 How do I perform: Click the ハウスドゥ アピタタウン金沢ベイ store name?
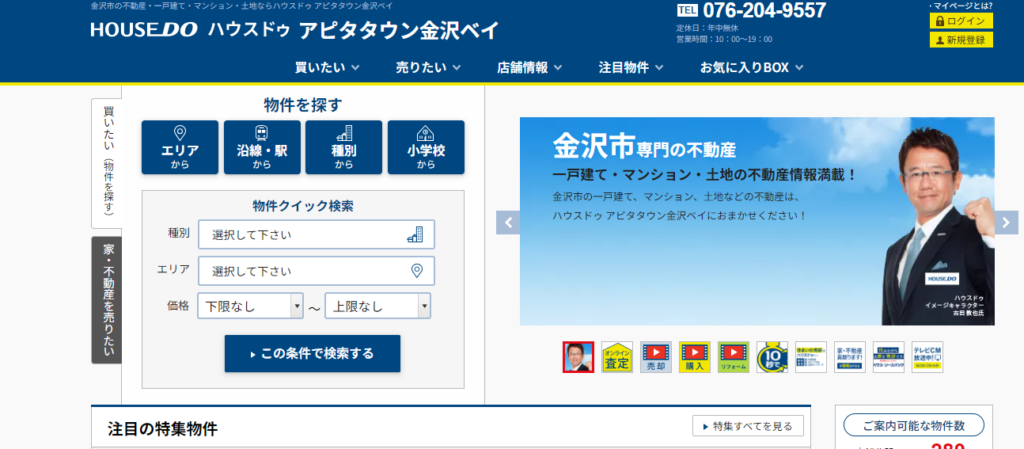click(x=353, y=30)
